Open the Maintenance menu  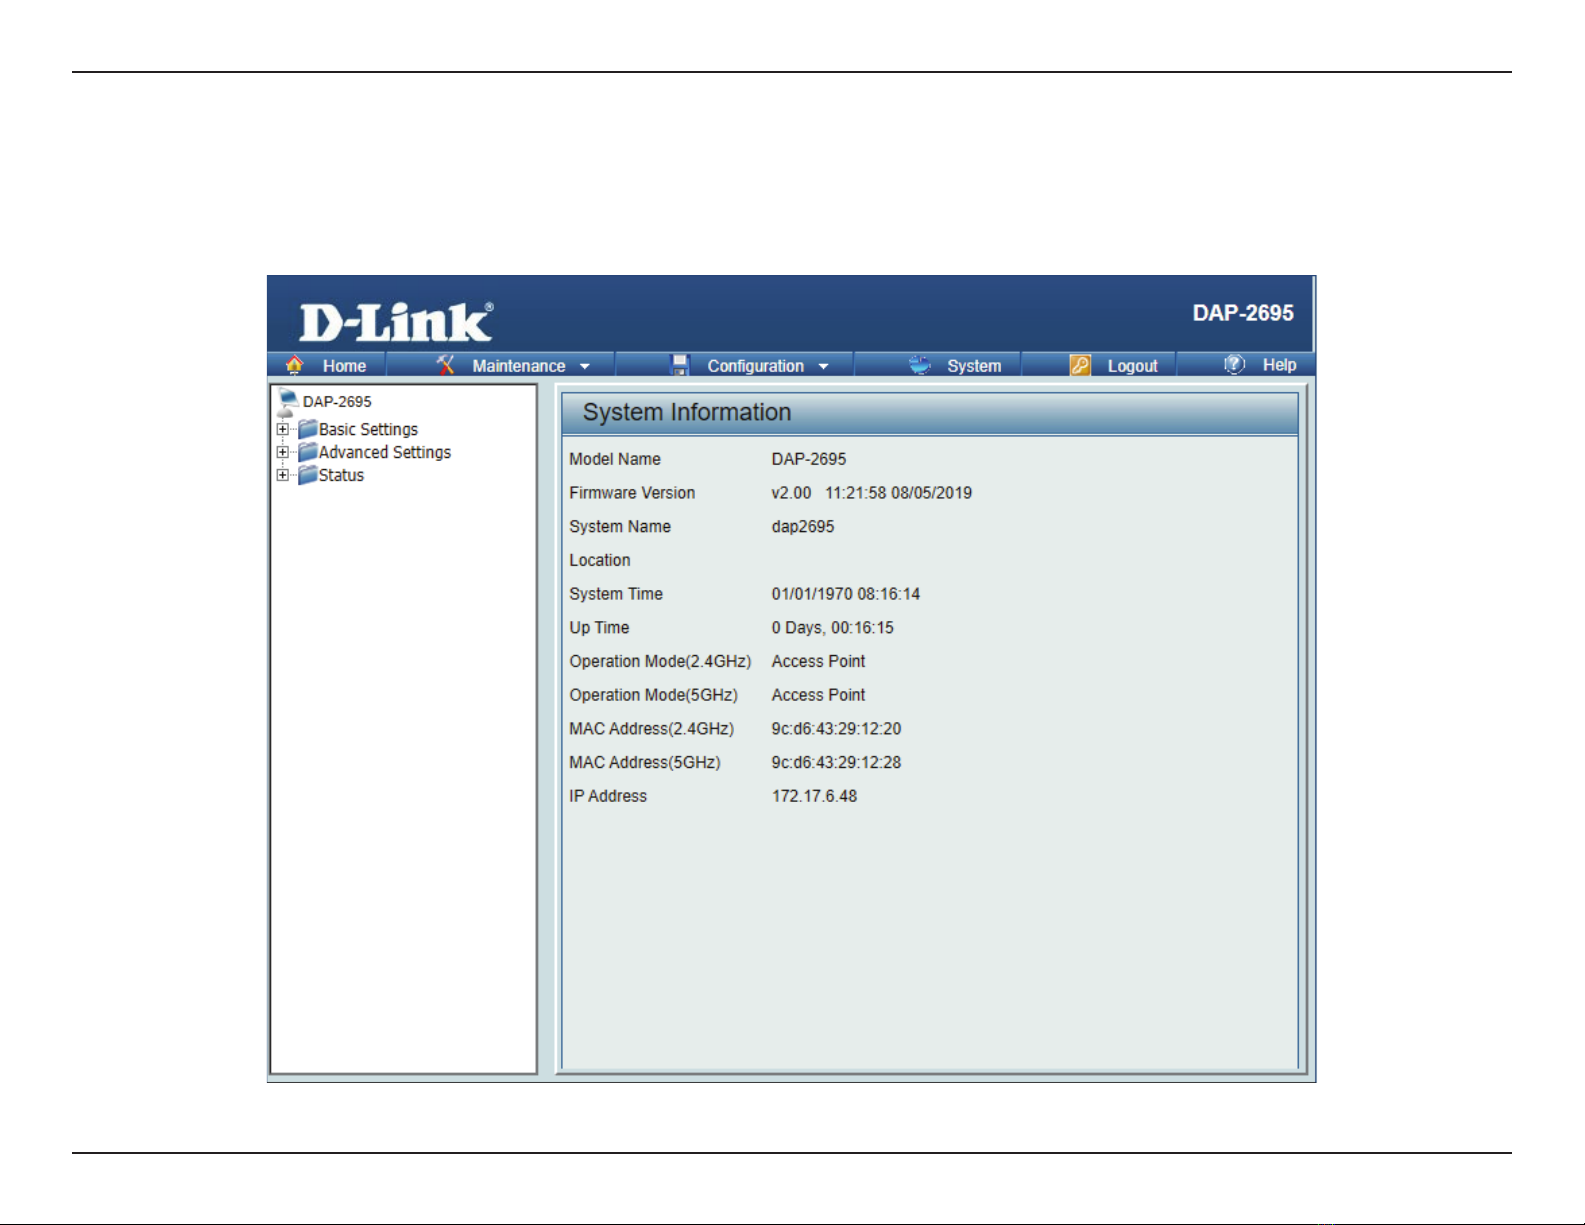(x=519, y=366)
